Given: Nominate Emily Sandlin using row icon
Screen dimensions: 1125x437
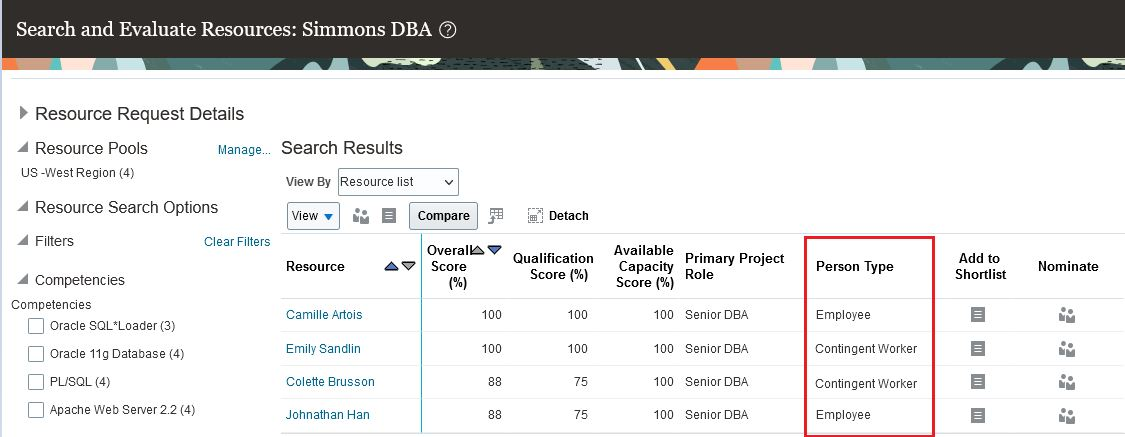Looking at the screenshot, I should (1067, 349).
